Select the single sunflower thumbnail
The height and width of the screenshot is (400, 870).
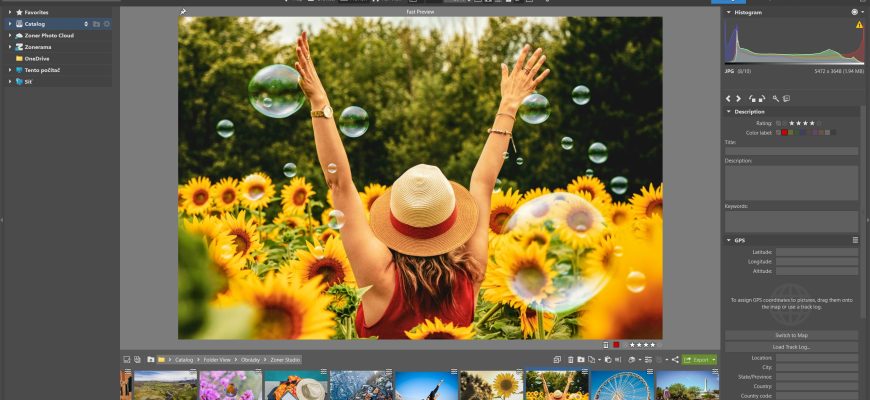[492, 385]
